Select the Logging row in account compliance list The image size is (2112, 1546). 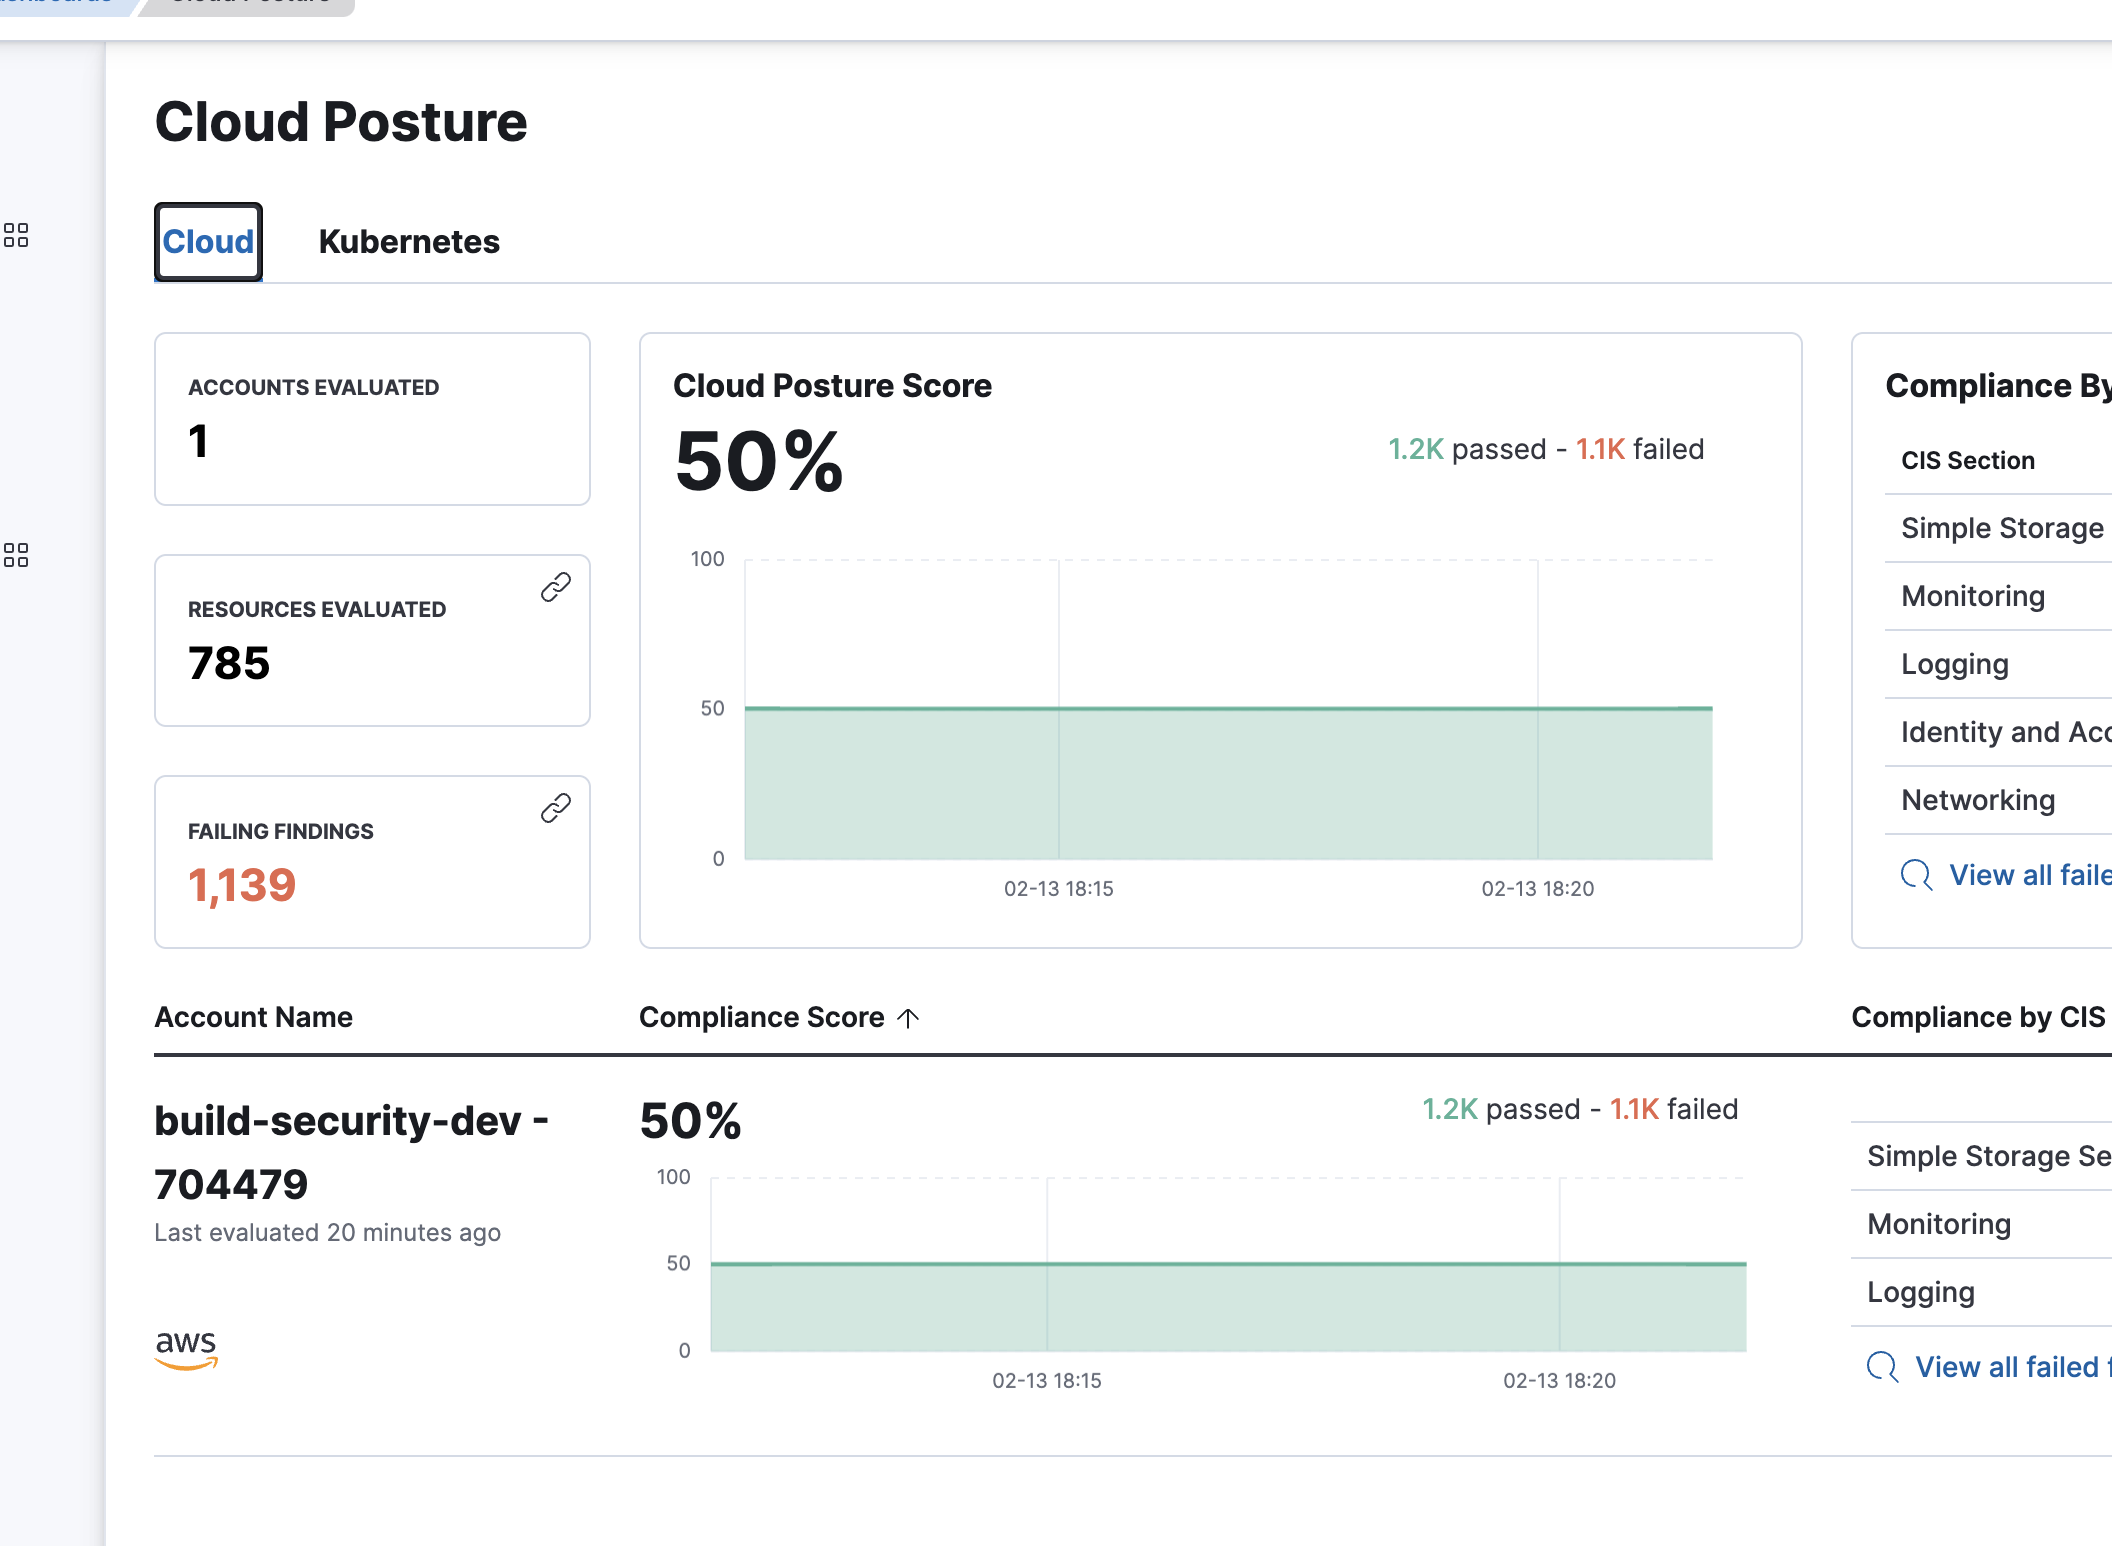tap(1920, 1292)
